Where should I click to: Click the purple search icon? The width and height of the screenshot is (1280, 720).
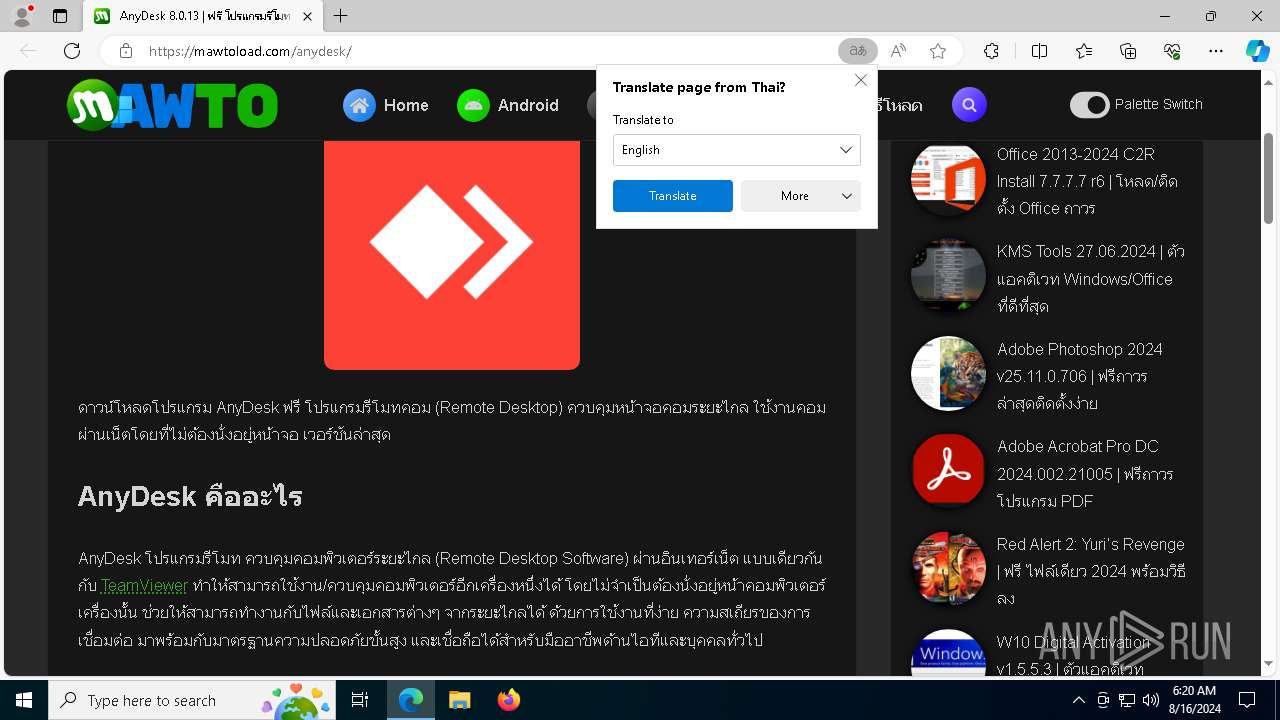point(968,104)
